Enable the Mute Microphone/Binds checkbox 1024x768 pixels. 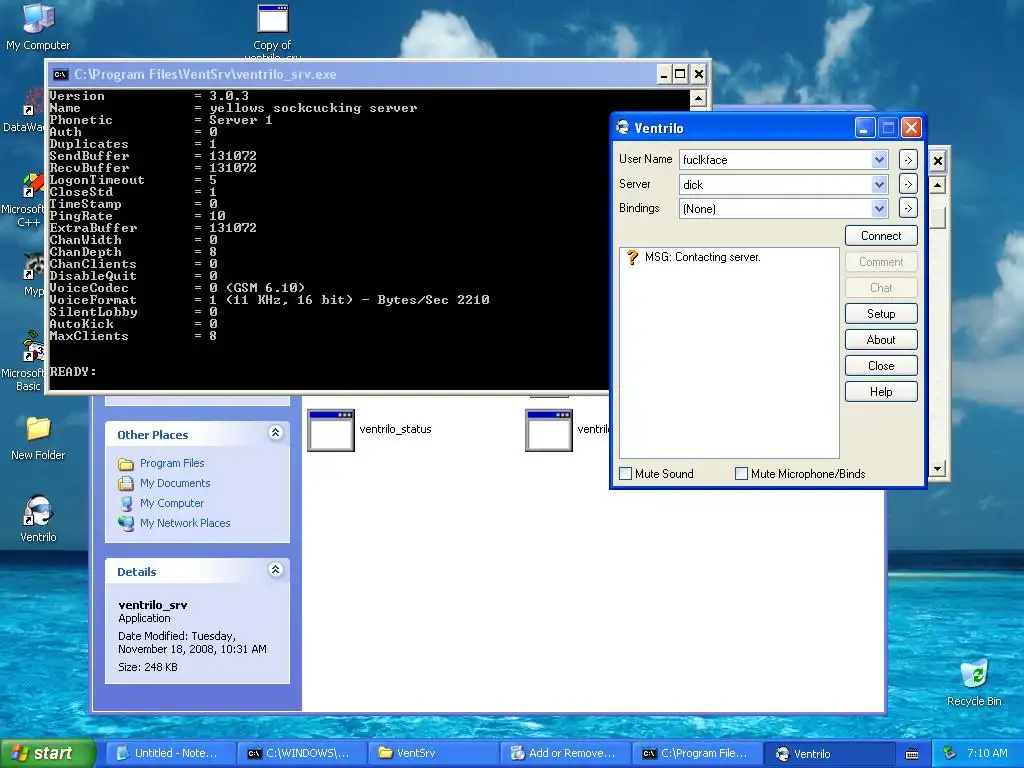coord(741,473)
